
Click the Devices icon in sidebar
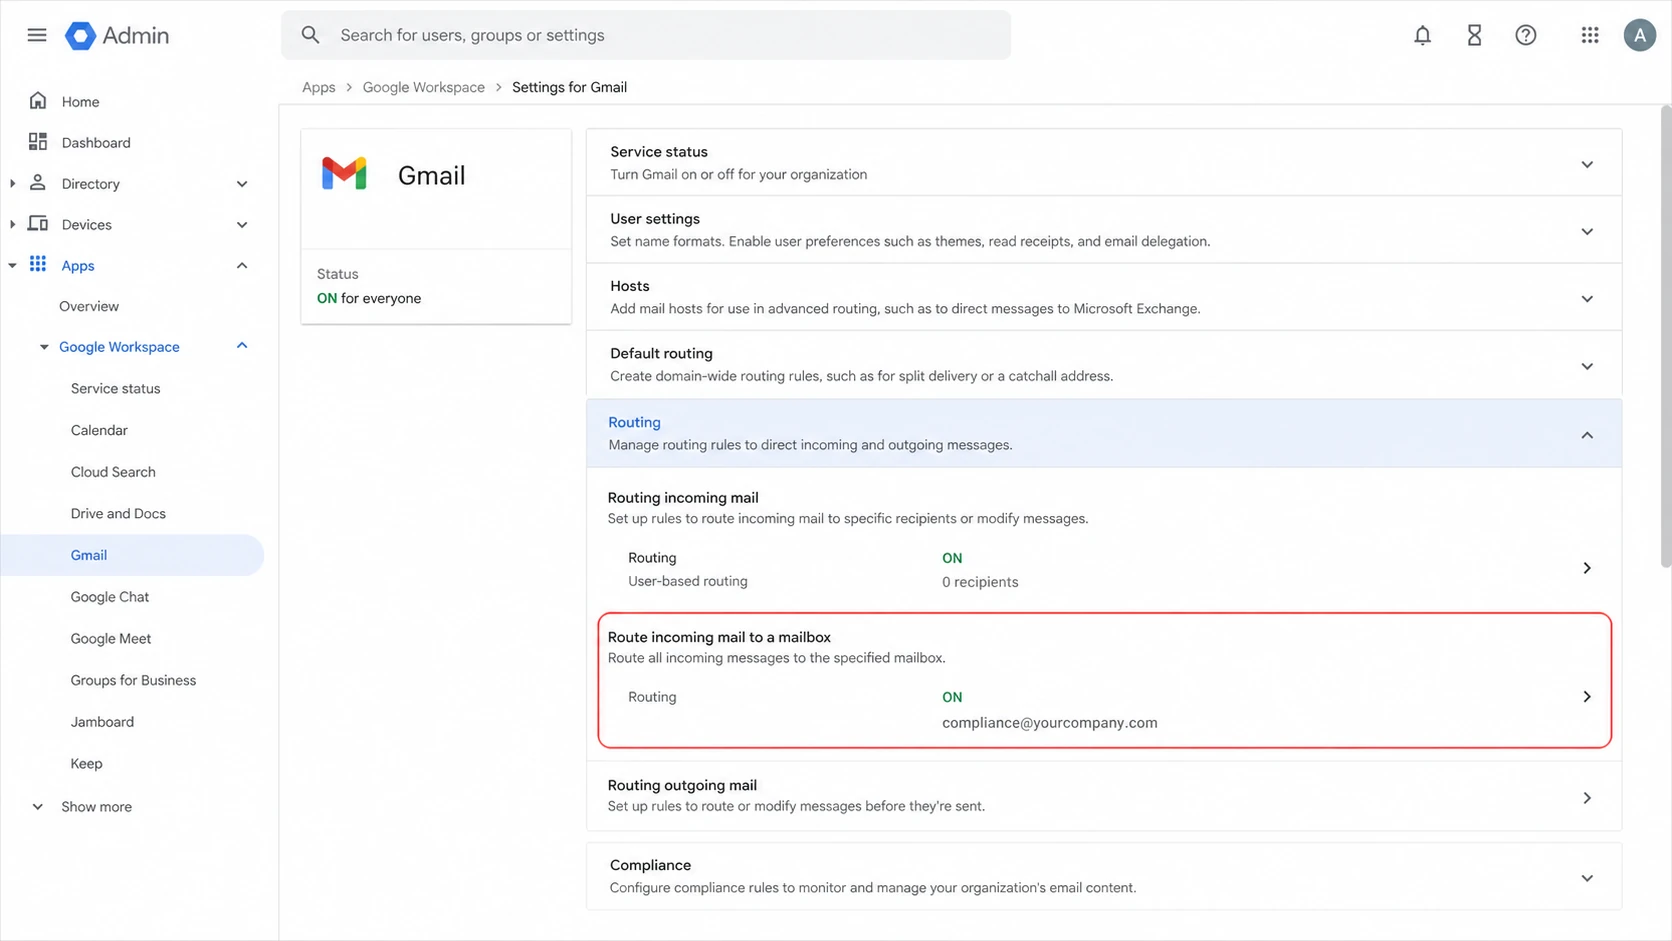click(x=38, y=224)
